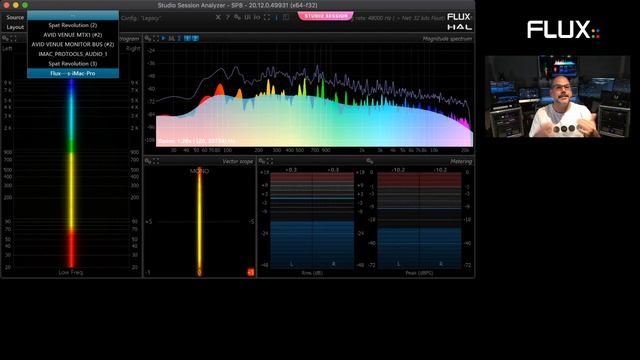Click the FLUX logo in analyzer header

pyautogui.click(x=459, y=17)
